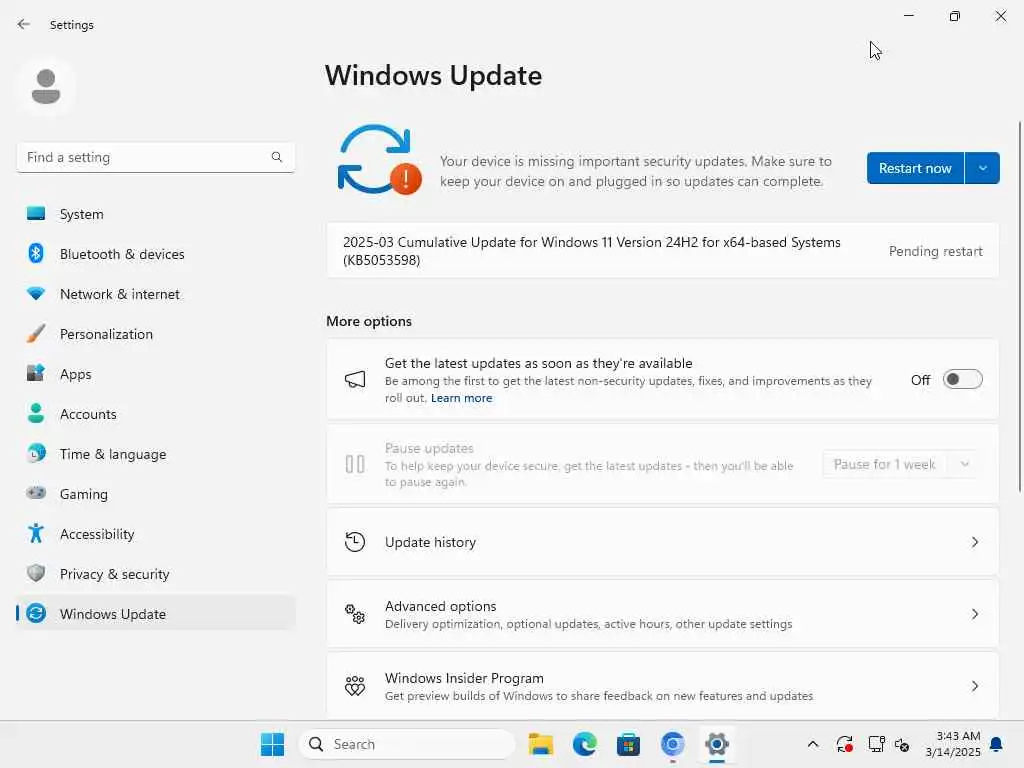
Task: Click the chevron on Update history row
Action: pyautogui.click(x=974, y=542)
